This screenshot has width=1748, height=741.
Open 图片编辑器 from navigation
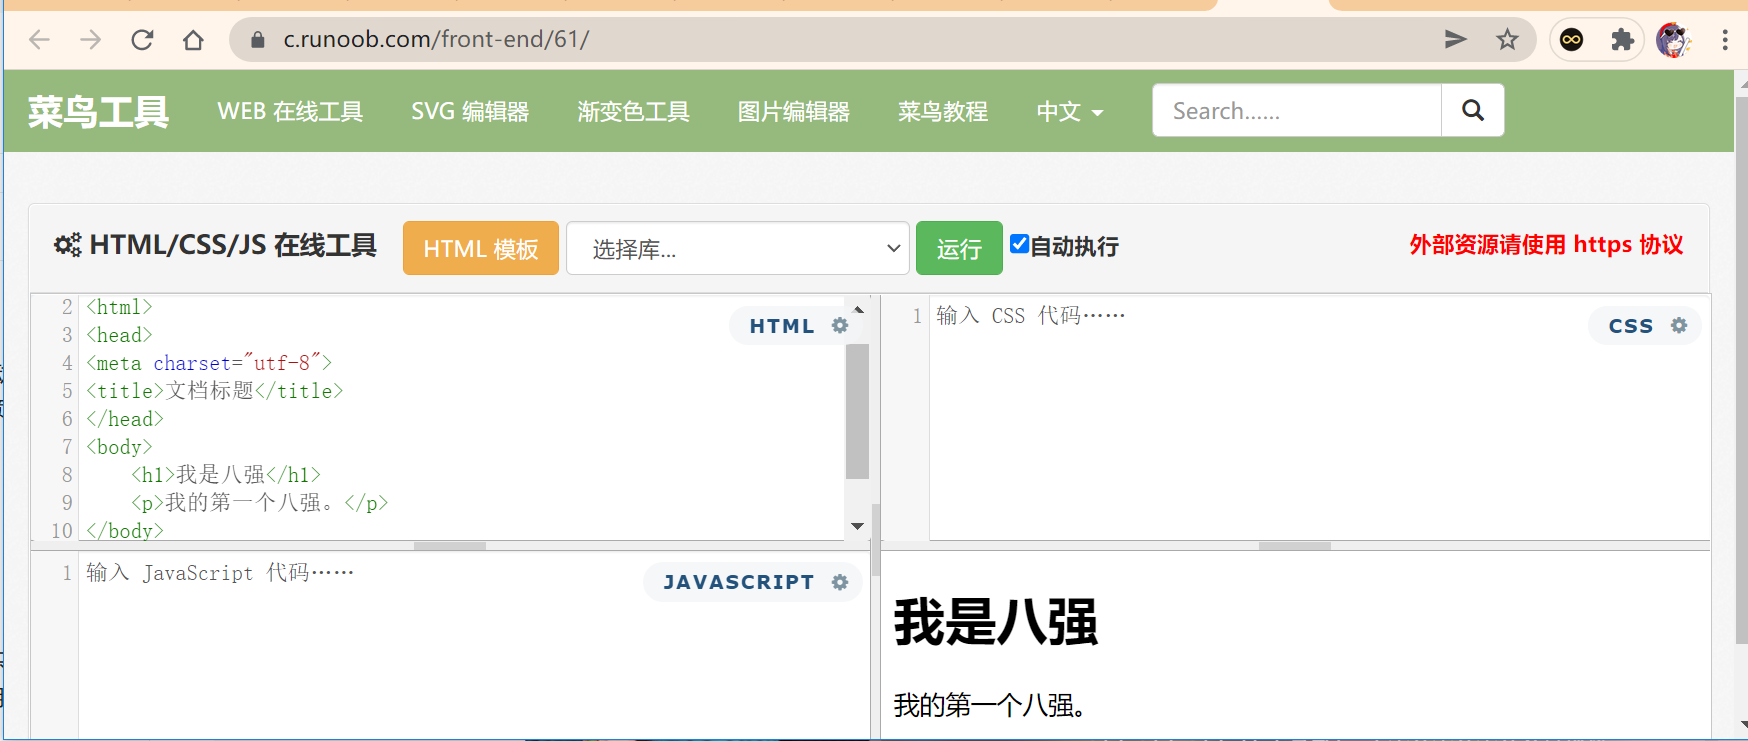(793, 112)
